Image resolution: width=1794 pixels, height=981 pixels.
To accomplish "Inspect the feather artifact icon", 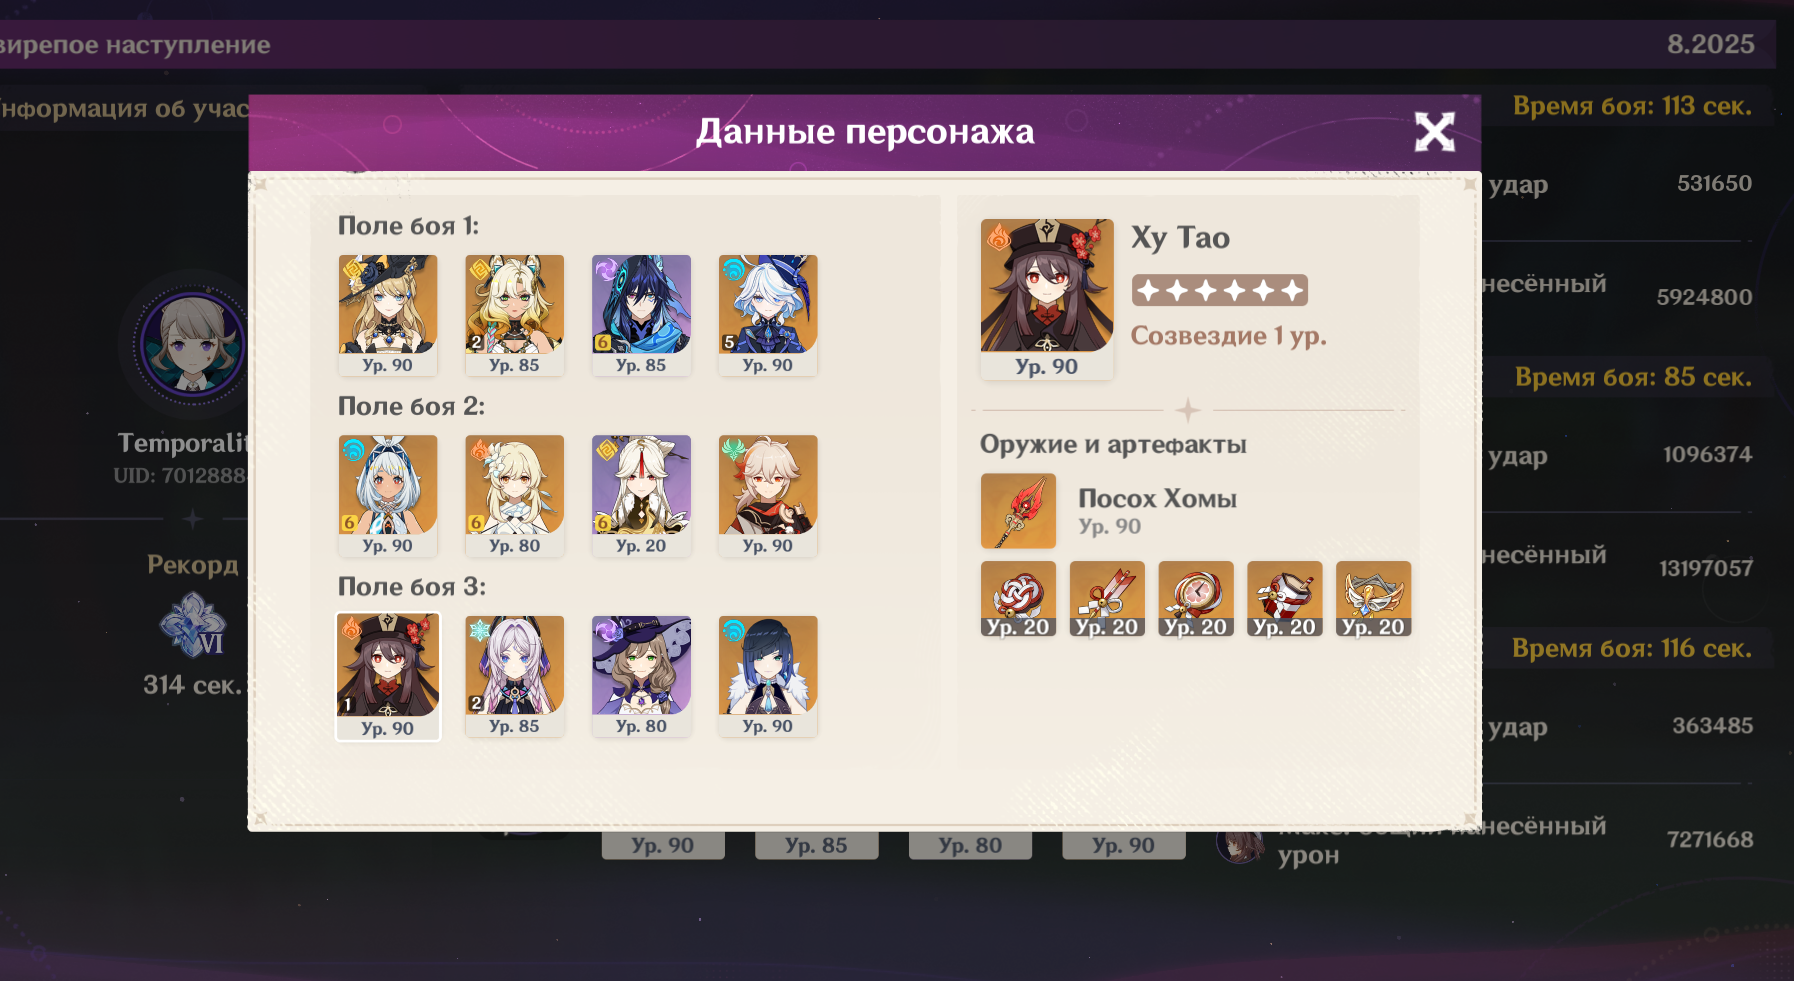I will [1107, 598].
